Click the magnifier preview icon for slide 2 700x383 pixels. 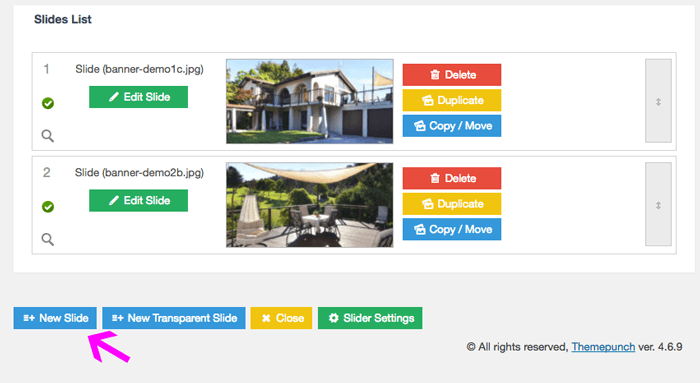48,239
